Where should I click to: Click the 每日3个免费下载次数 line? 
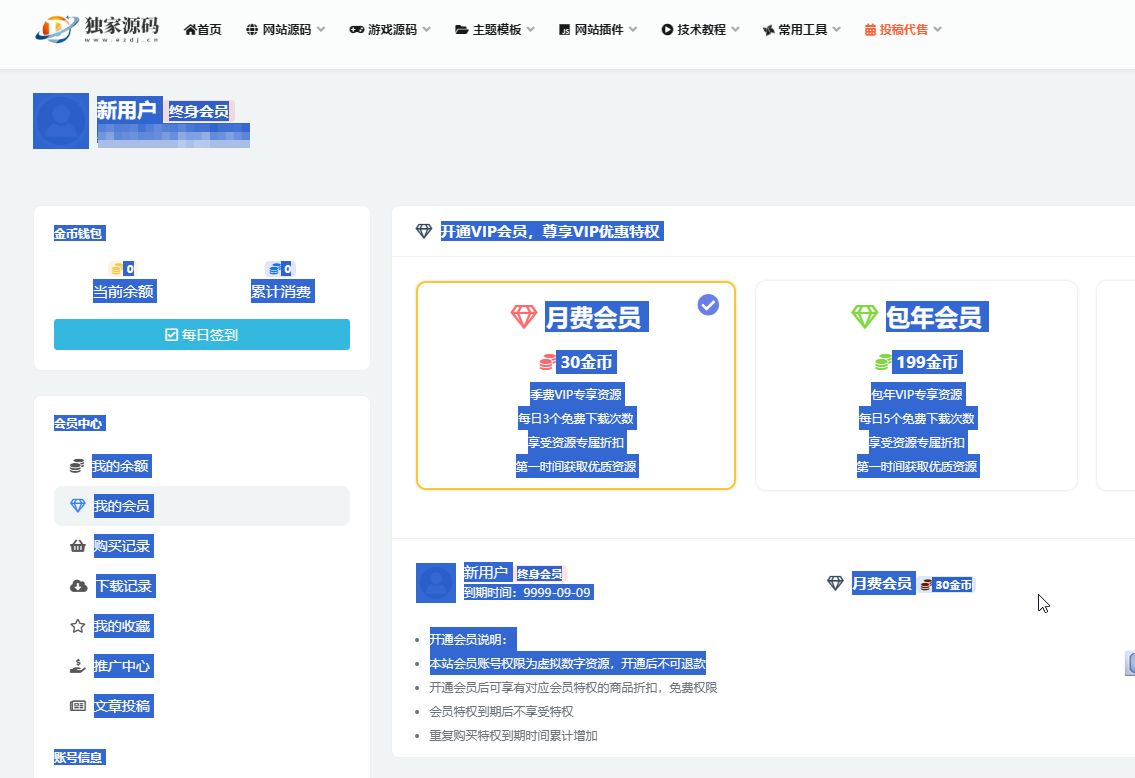click(x=576, y=418)
